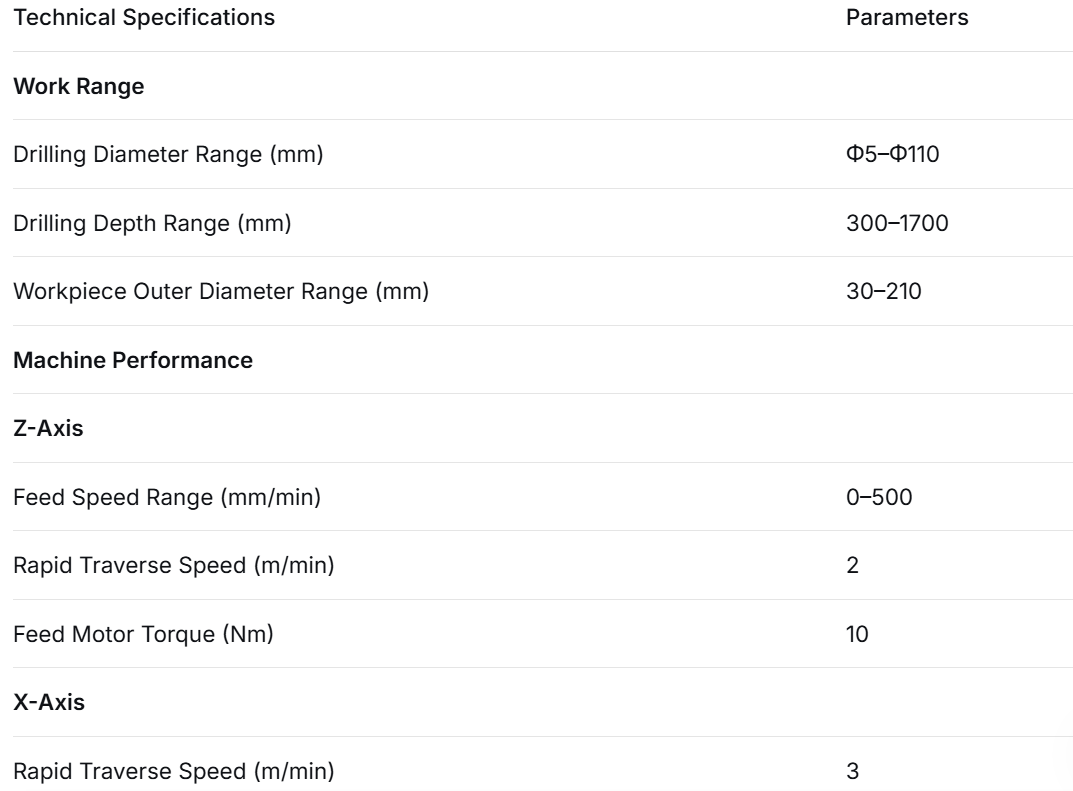Select the 30–210 outer diameter value

[x=883, y=292]
